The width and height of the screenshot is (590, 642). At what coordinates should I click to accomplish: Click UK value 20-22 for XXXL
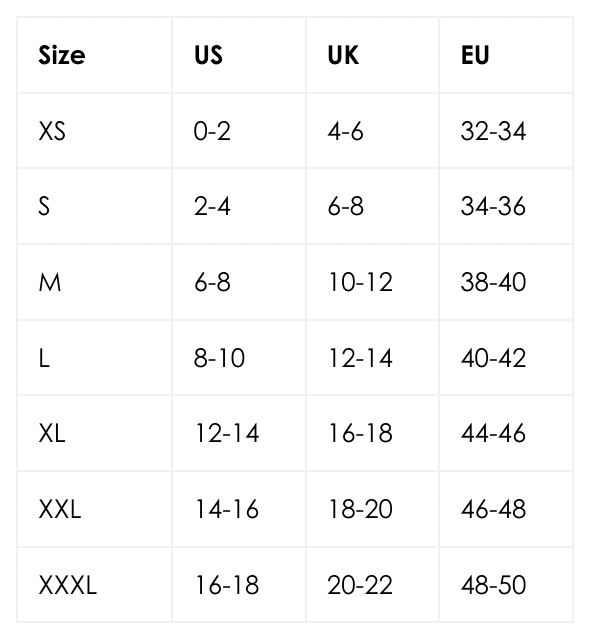pos(360,585)
